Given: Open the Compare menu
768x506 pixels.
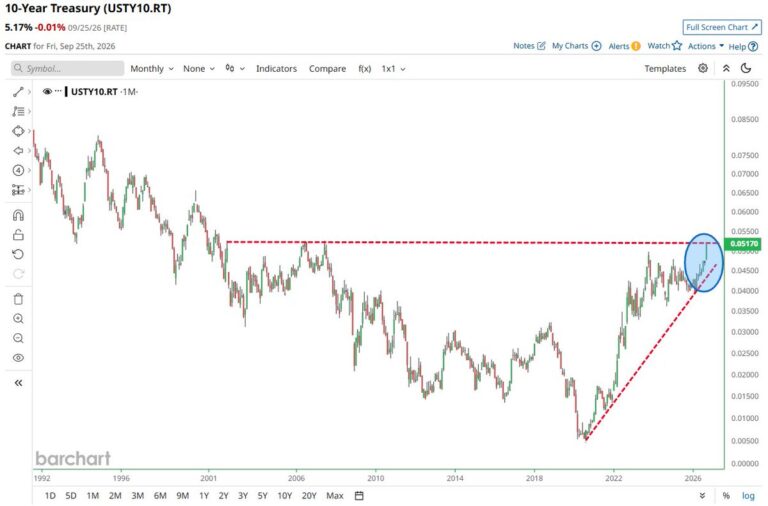Looking at the screenshot, I should click(x=327, y=69).
